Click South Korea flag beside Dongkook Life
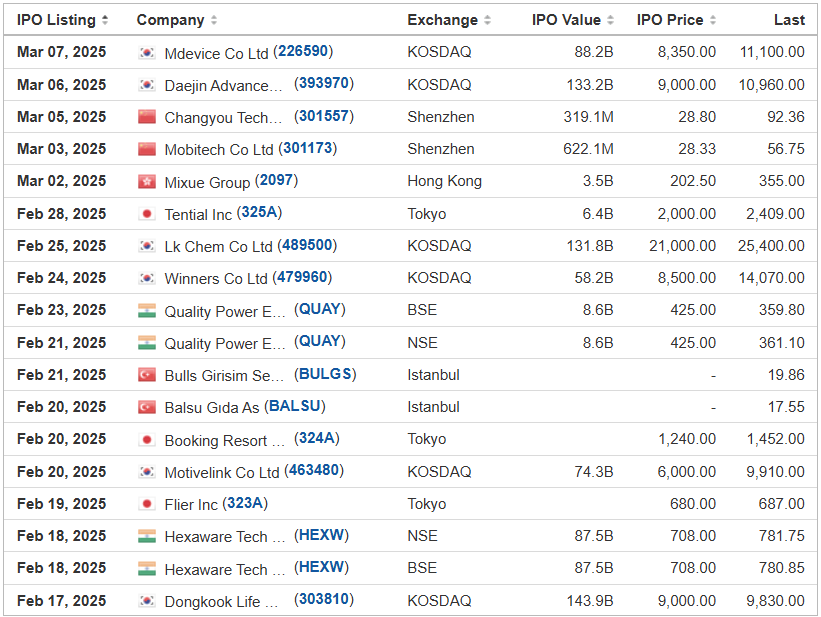The height and width of the screenshot is (617, 821). (x=147, y=601)
